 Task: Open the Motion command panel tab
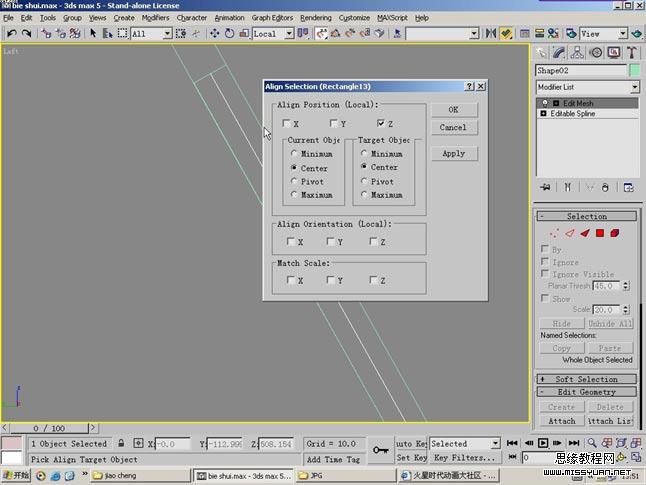(596, 52)
